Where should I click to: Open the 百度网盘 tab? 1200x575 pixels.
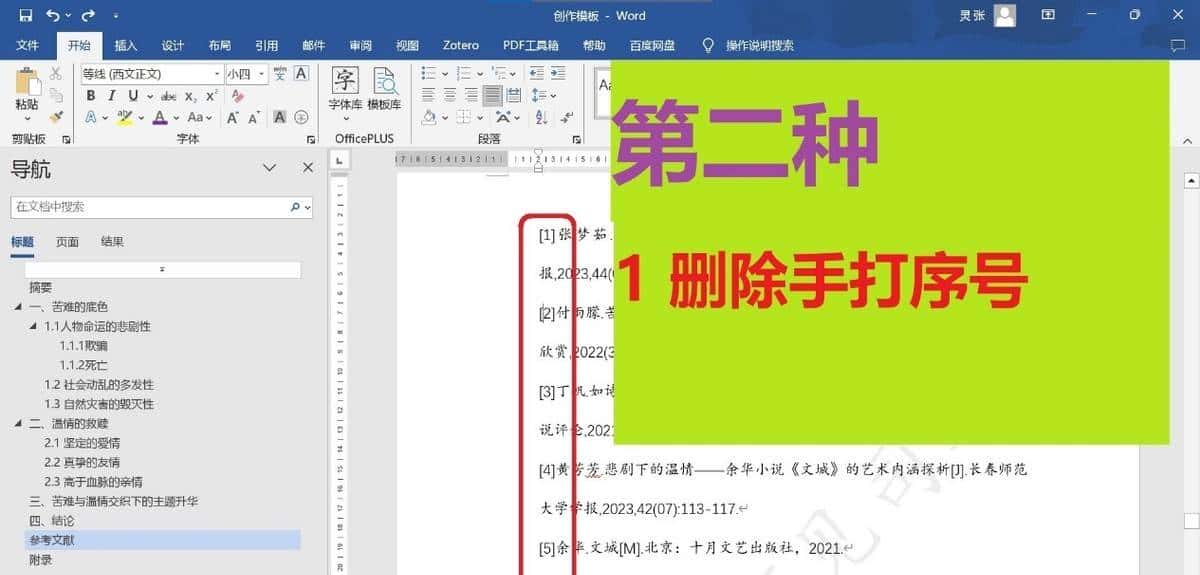(x=652, y=45)
